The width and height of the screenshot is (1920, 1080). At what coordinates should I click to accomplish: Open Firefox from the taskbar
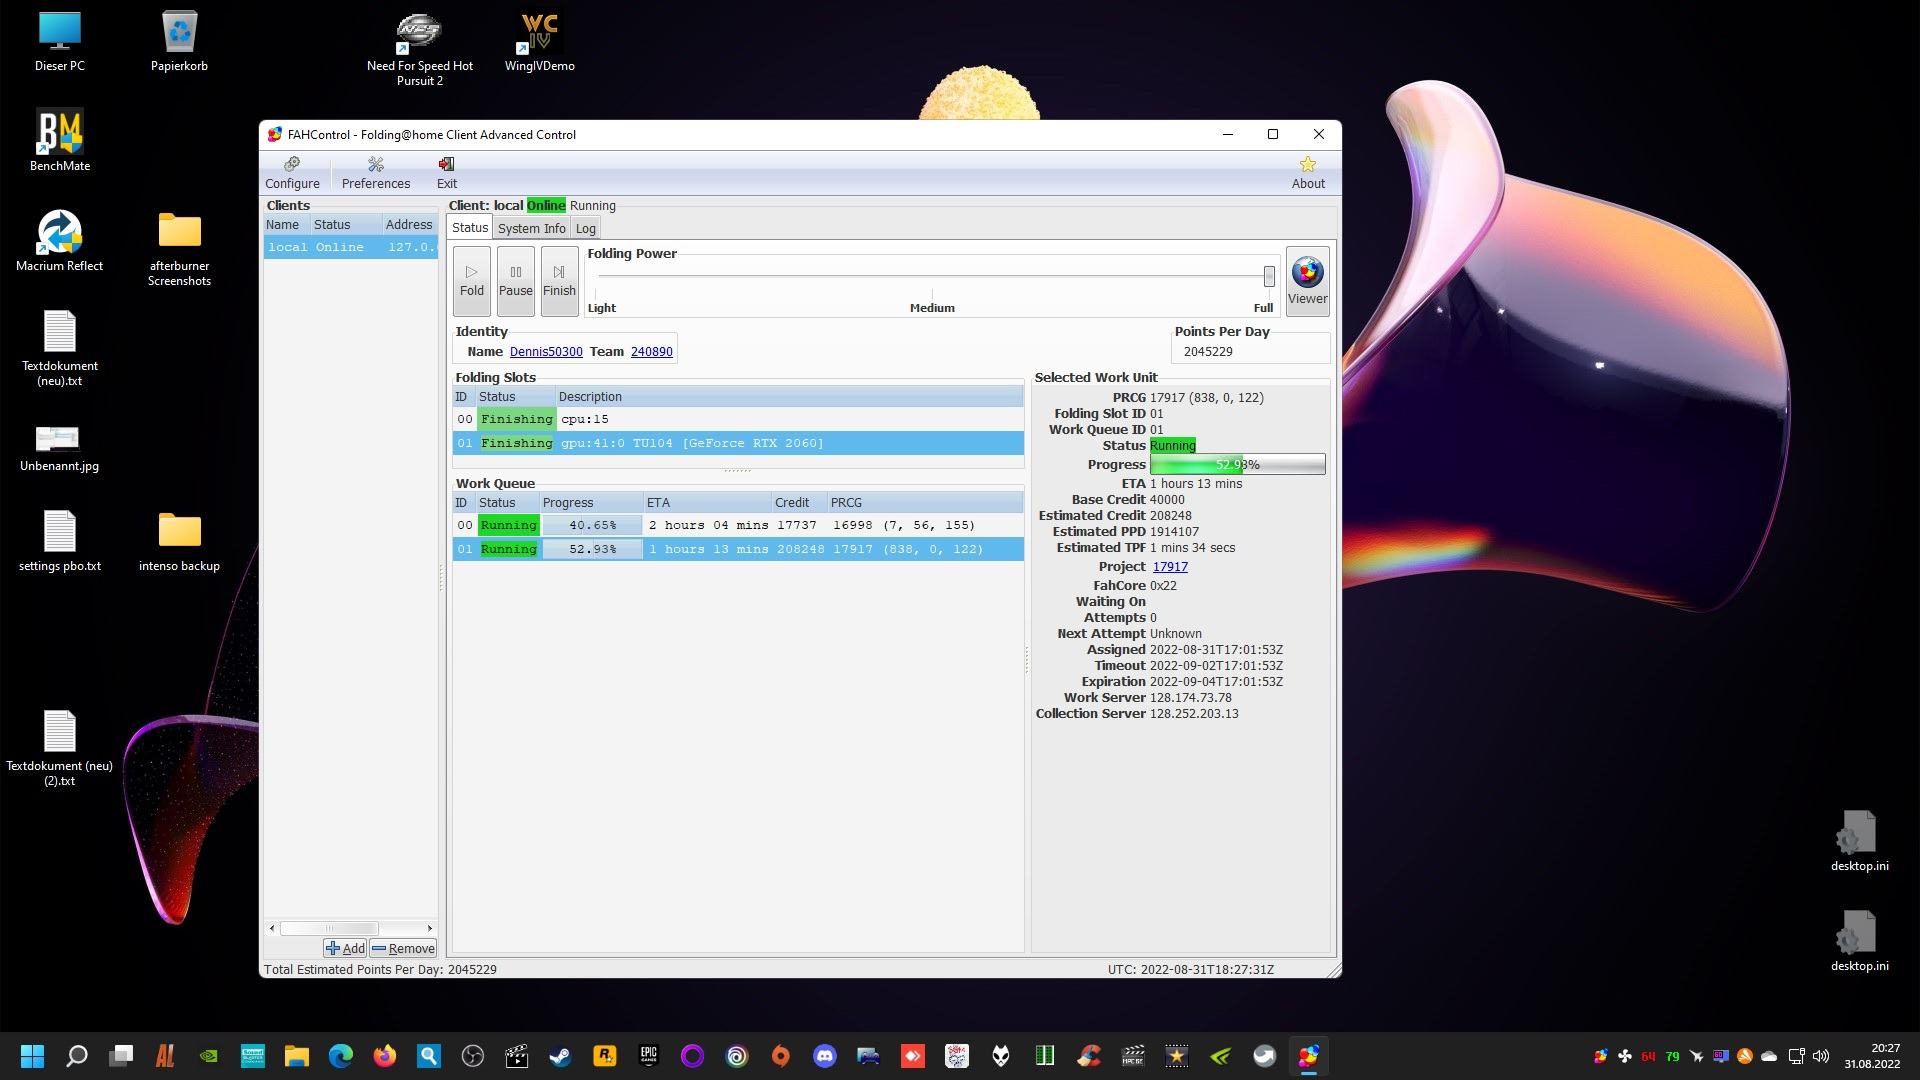(385, 1056)
